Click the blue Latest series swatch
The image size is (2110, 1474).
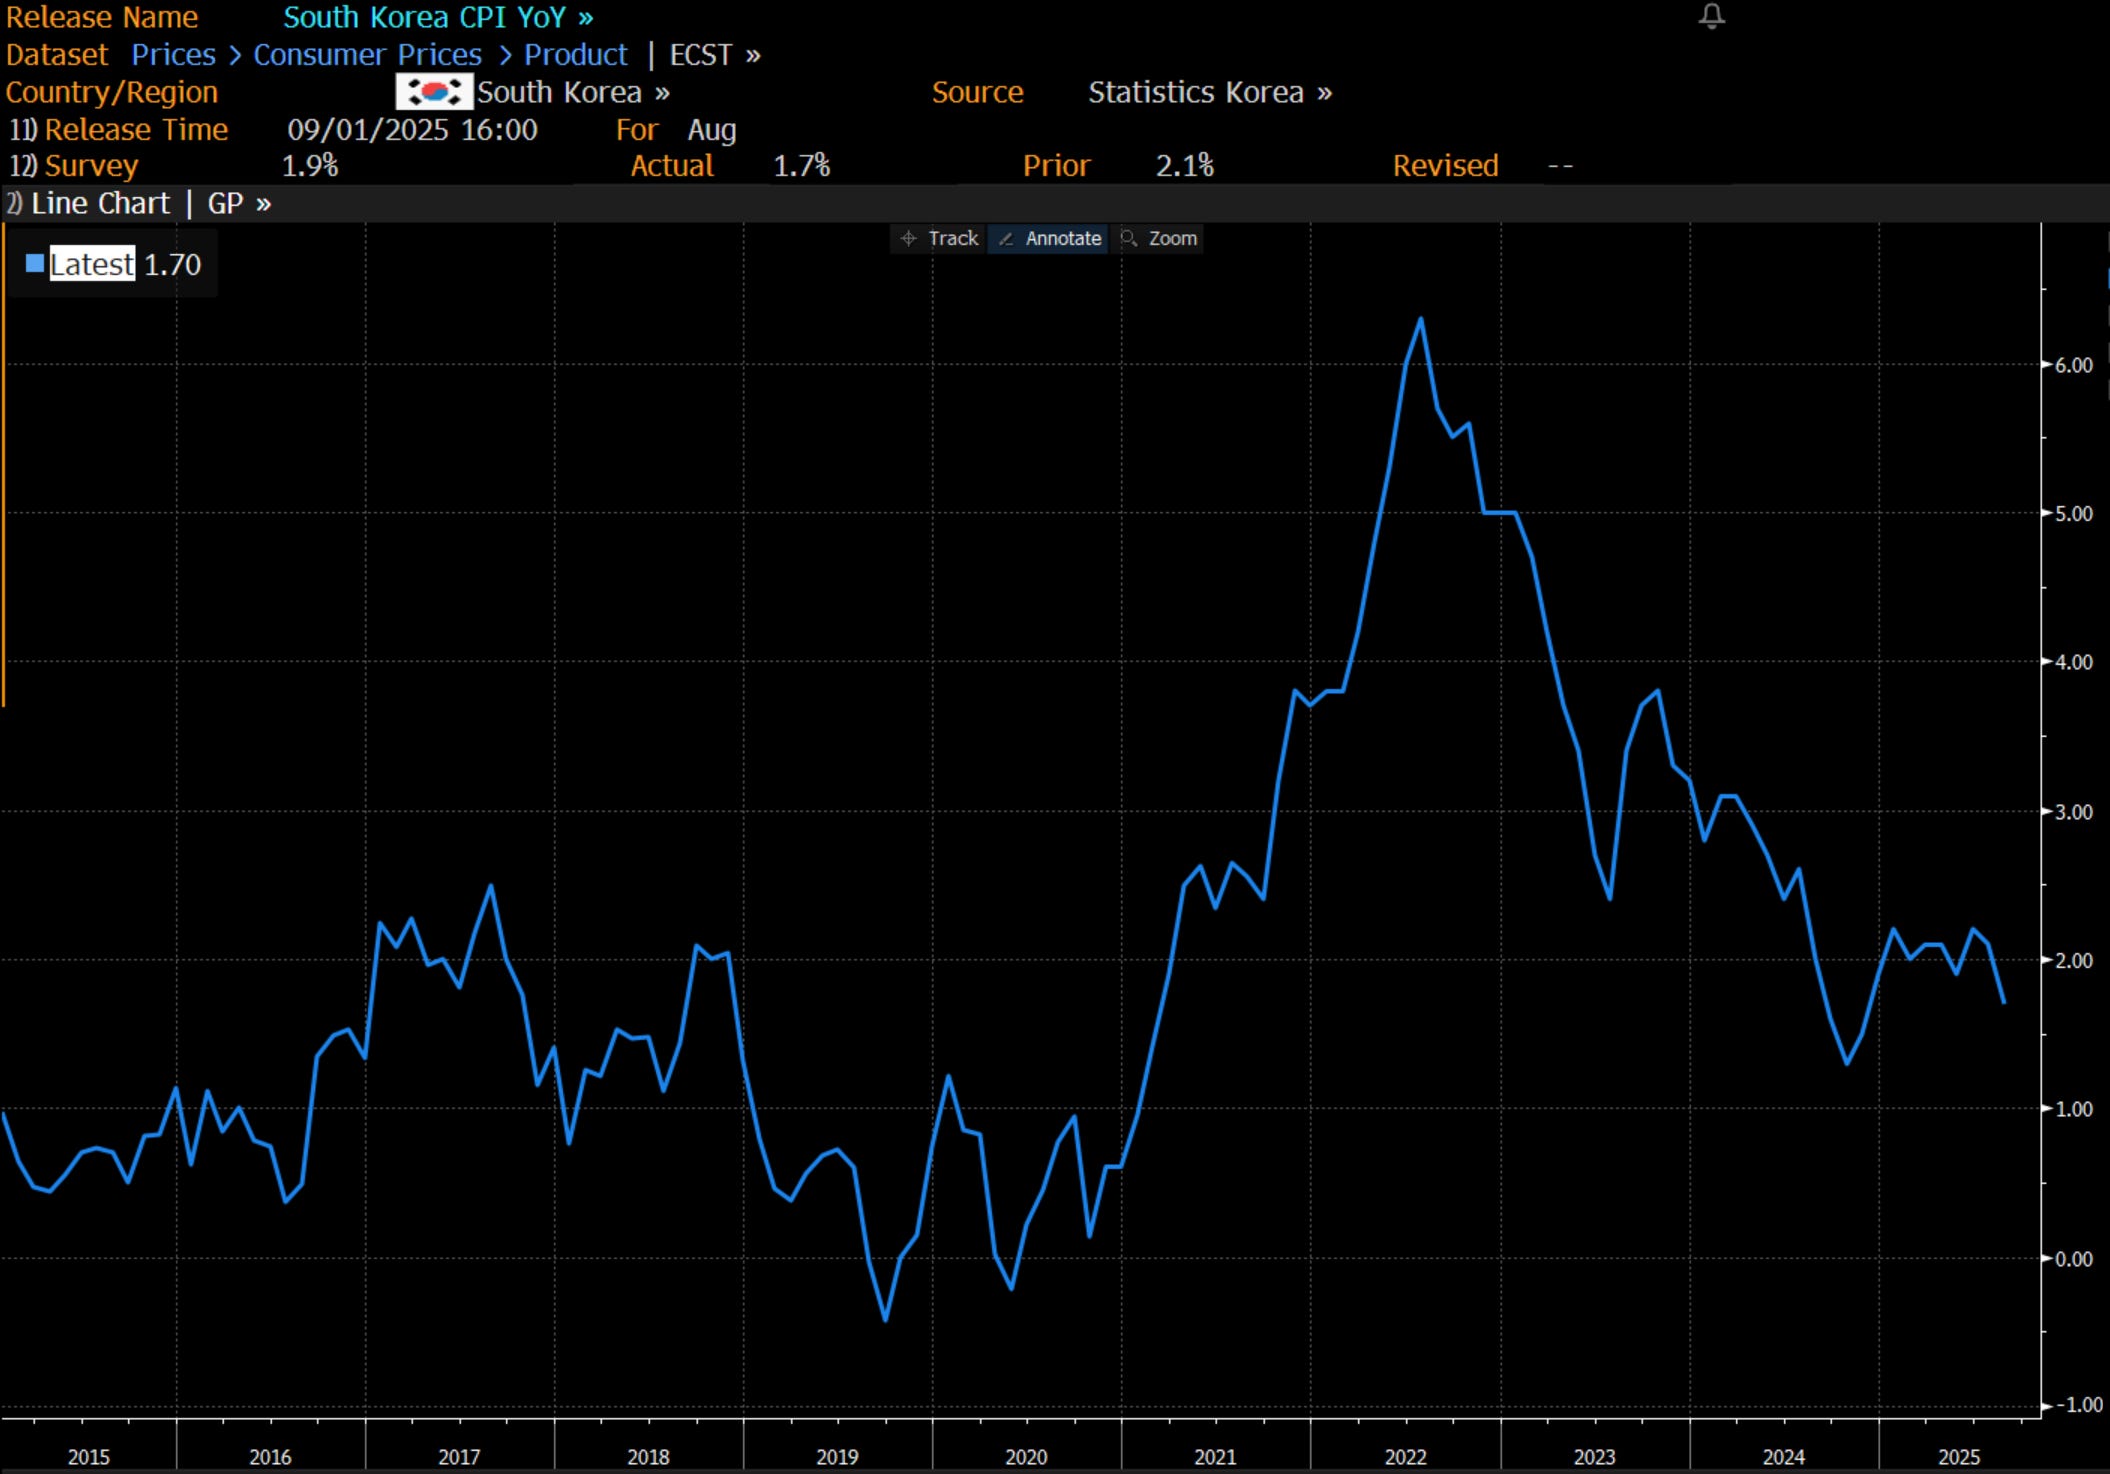pyautogui.click(x=35, y=264)
